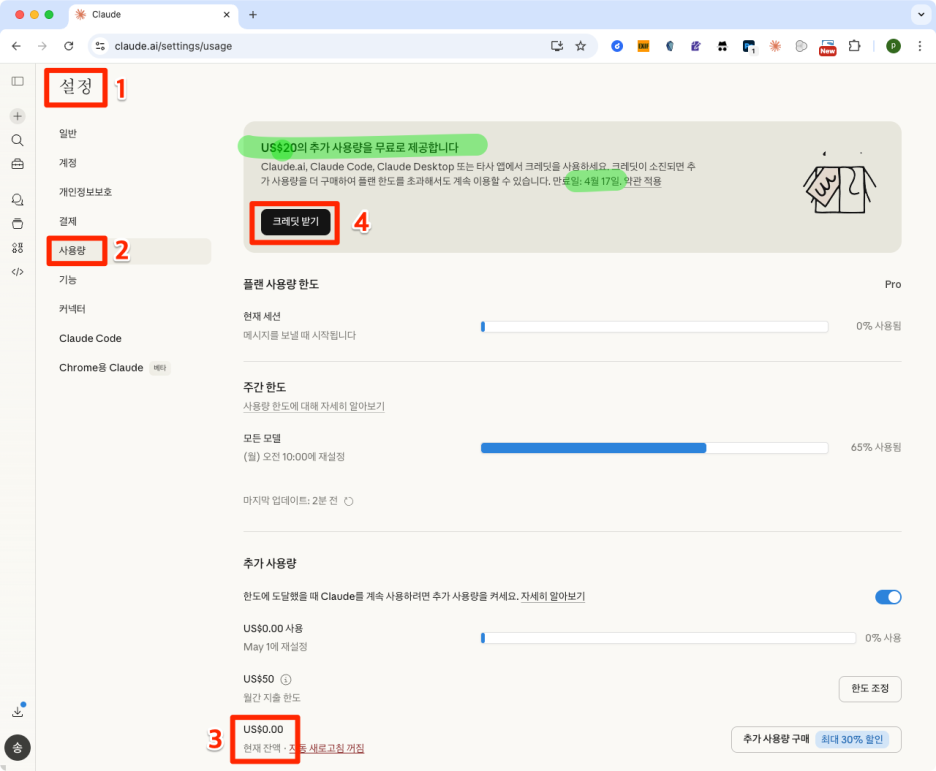Reload the browser page
Image resolution: width=936 pixels, height=771 pixels.
[x=69, y=46]
